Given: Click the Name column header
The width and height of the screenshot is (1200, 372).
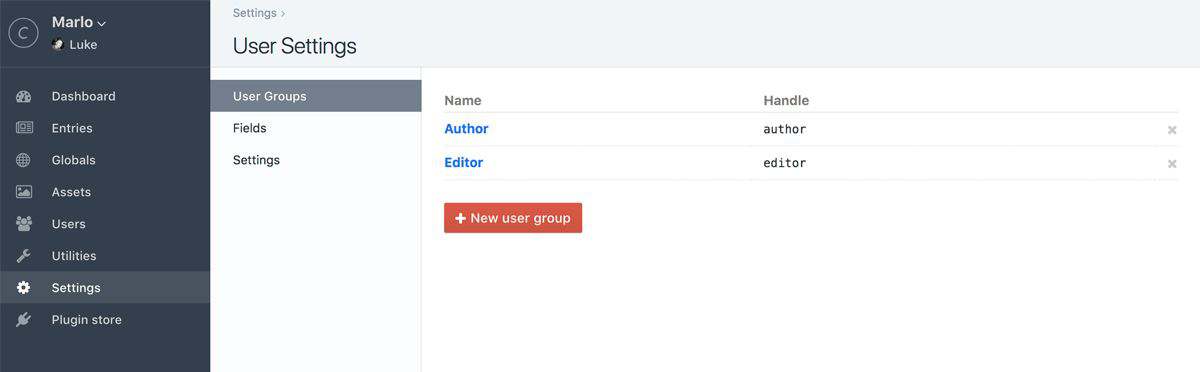Looking at the screenshot, I should (x=463, y=100).
